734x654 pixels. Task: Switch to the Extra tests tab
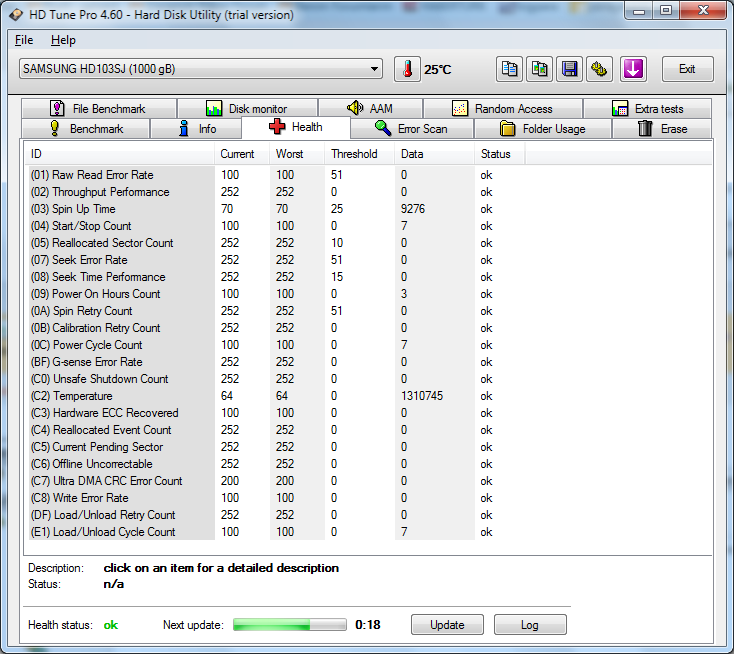pos(647,109)
